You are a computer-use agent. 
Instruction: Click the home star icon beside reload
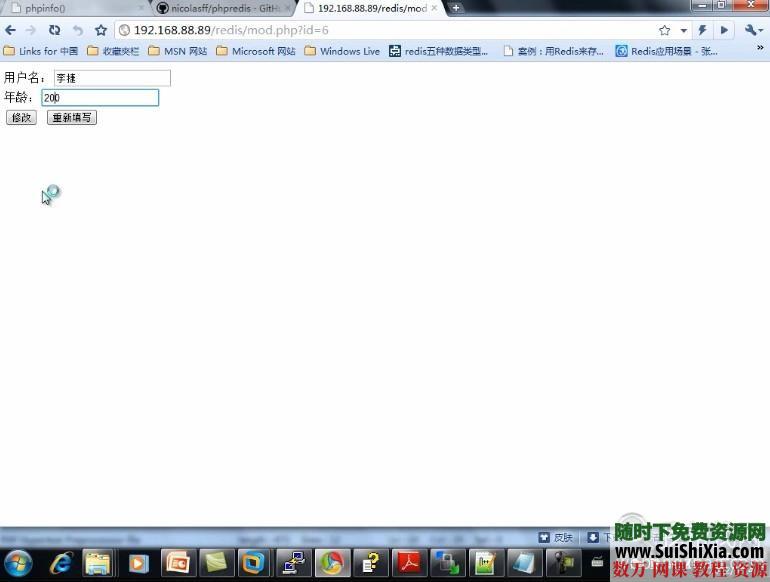(x=100, y=30)
